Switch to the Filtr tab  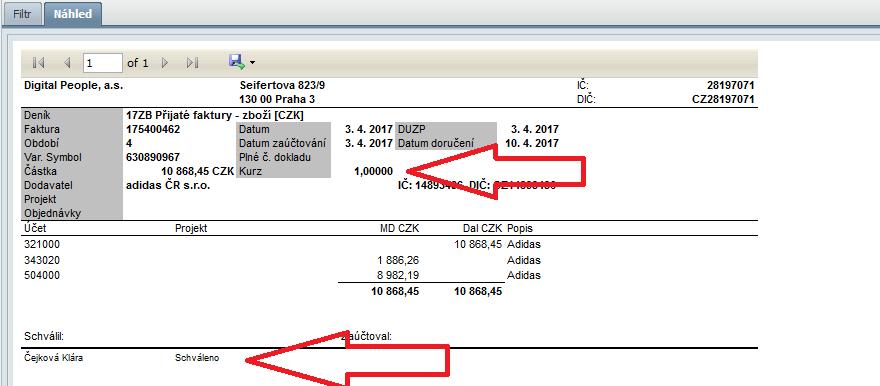coord(22,14)
